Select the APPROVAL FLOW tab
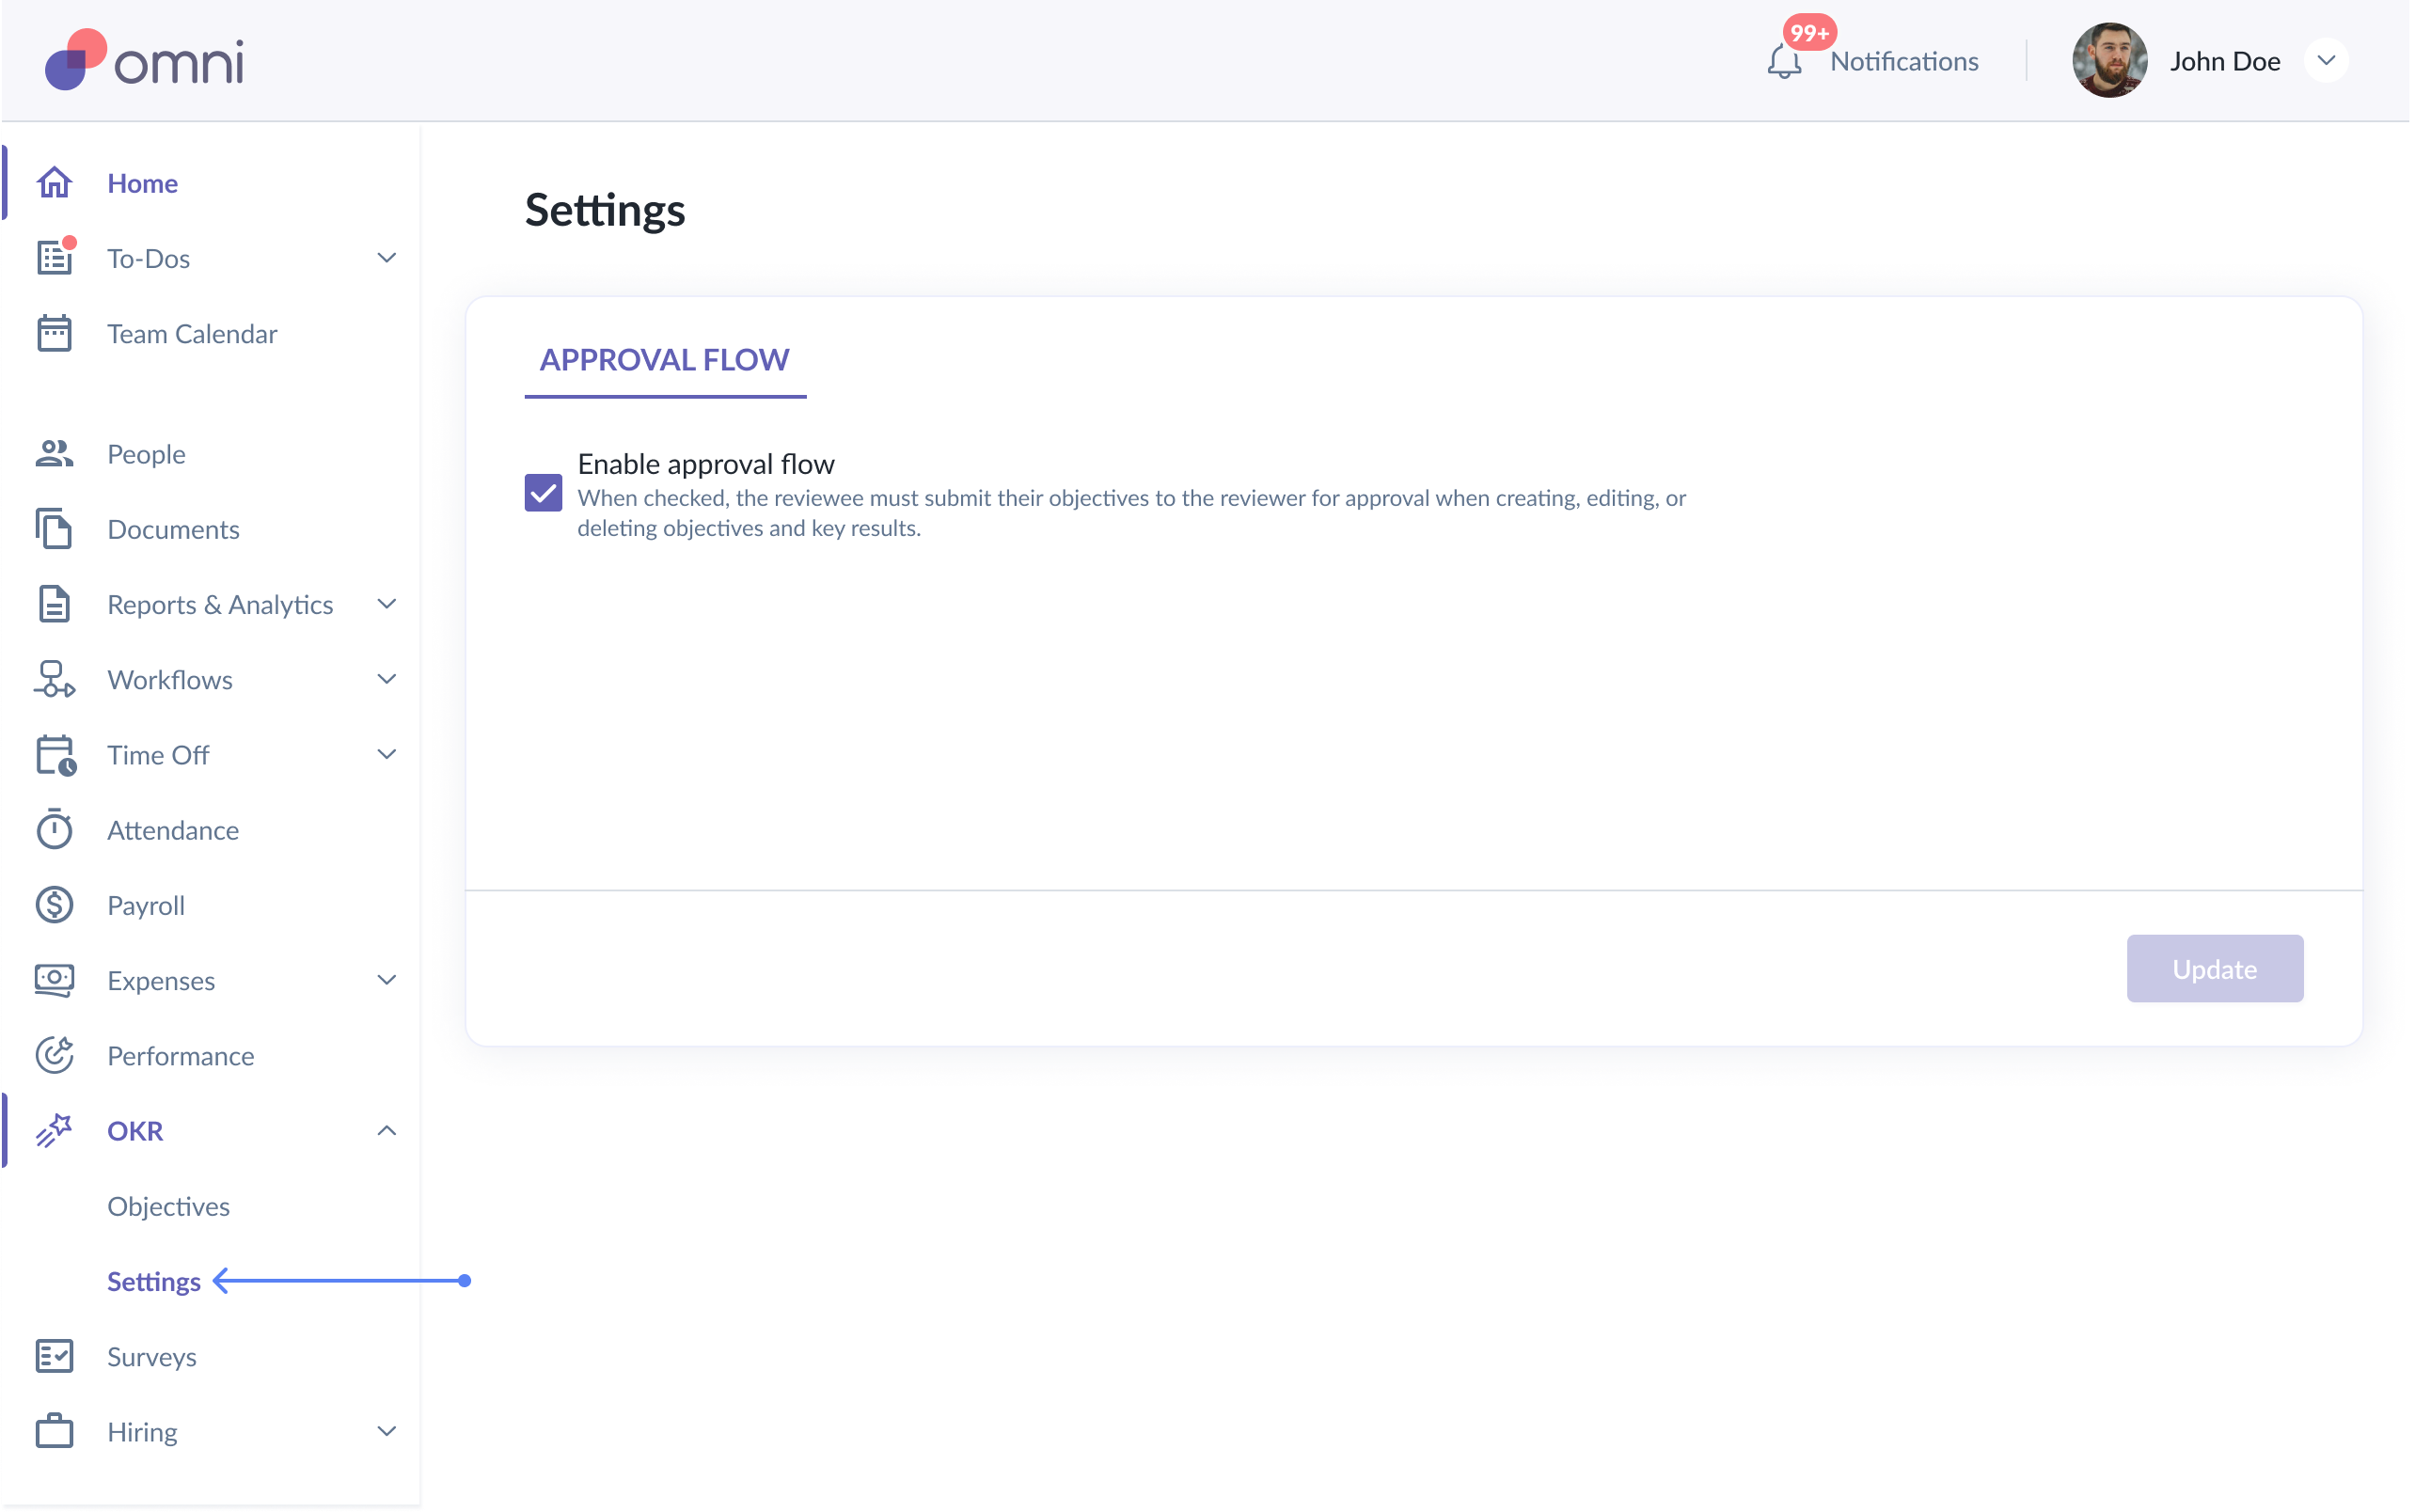The image size is (2415, 1512). tap(664, 360)
